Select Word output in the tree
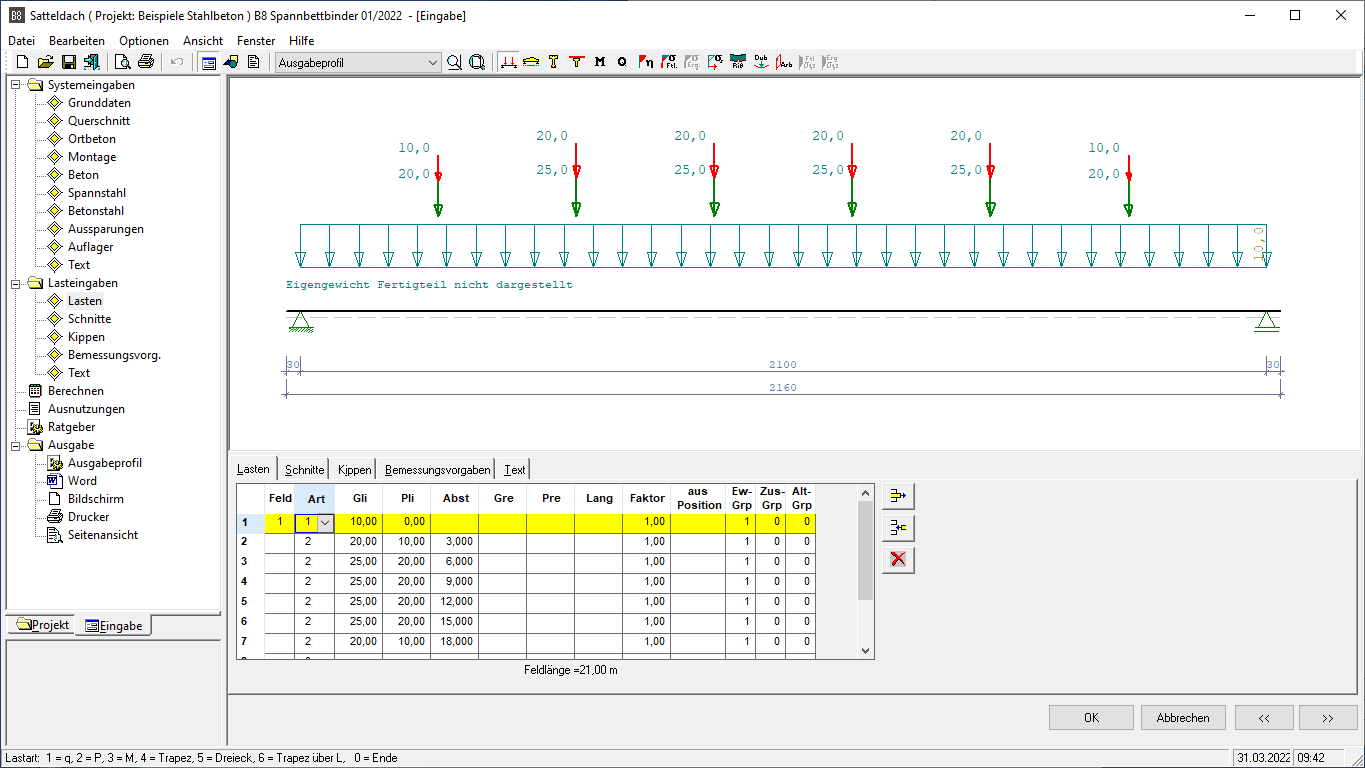The width and height of the screenshot is (1365, 768). [x=82, y=481]
